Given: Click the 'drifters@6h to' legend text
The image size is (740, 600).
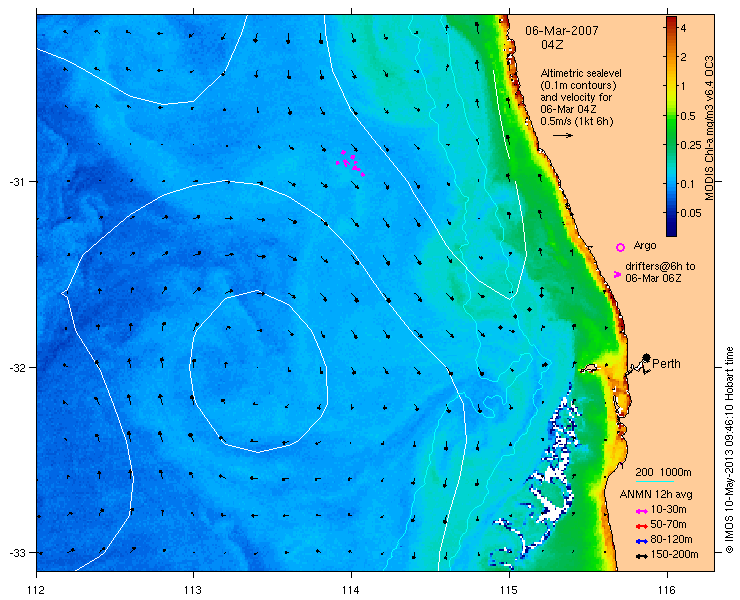Looking at the screenshot, I should click(x=660, y=266).
